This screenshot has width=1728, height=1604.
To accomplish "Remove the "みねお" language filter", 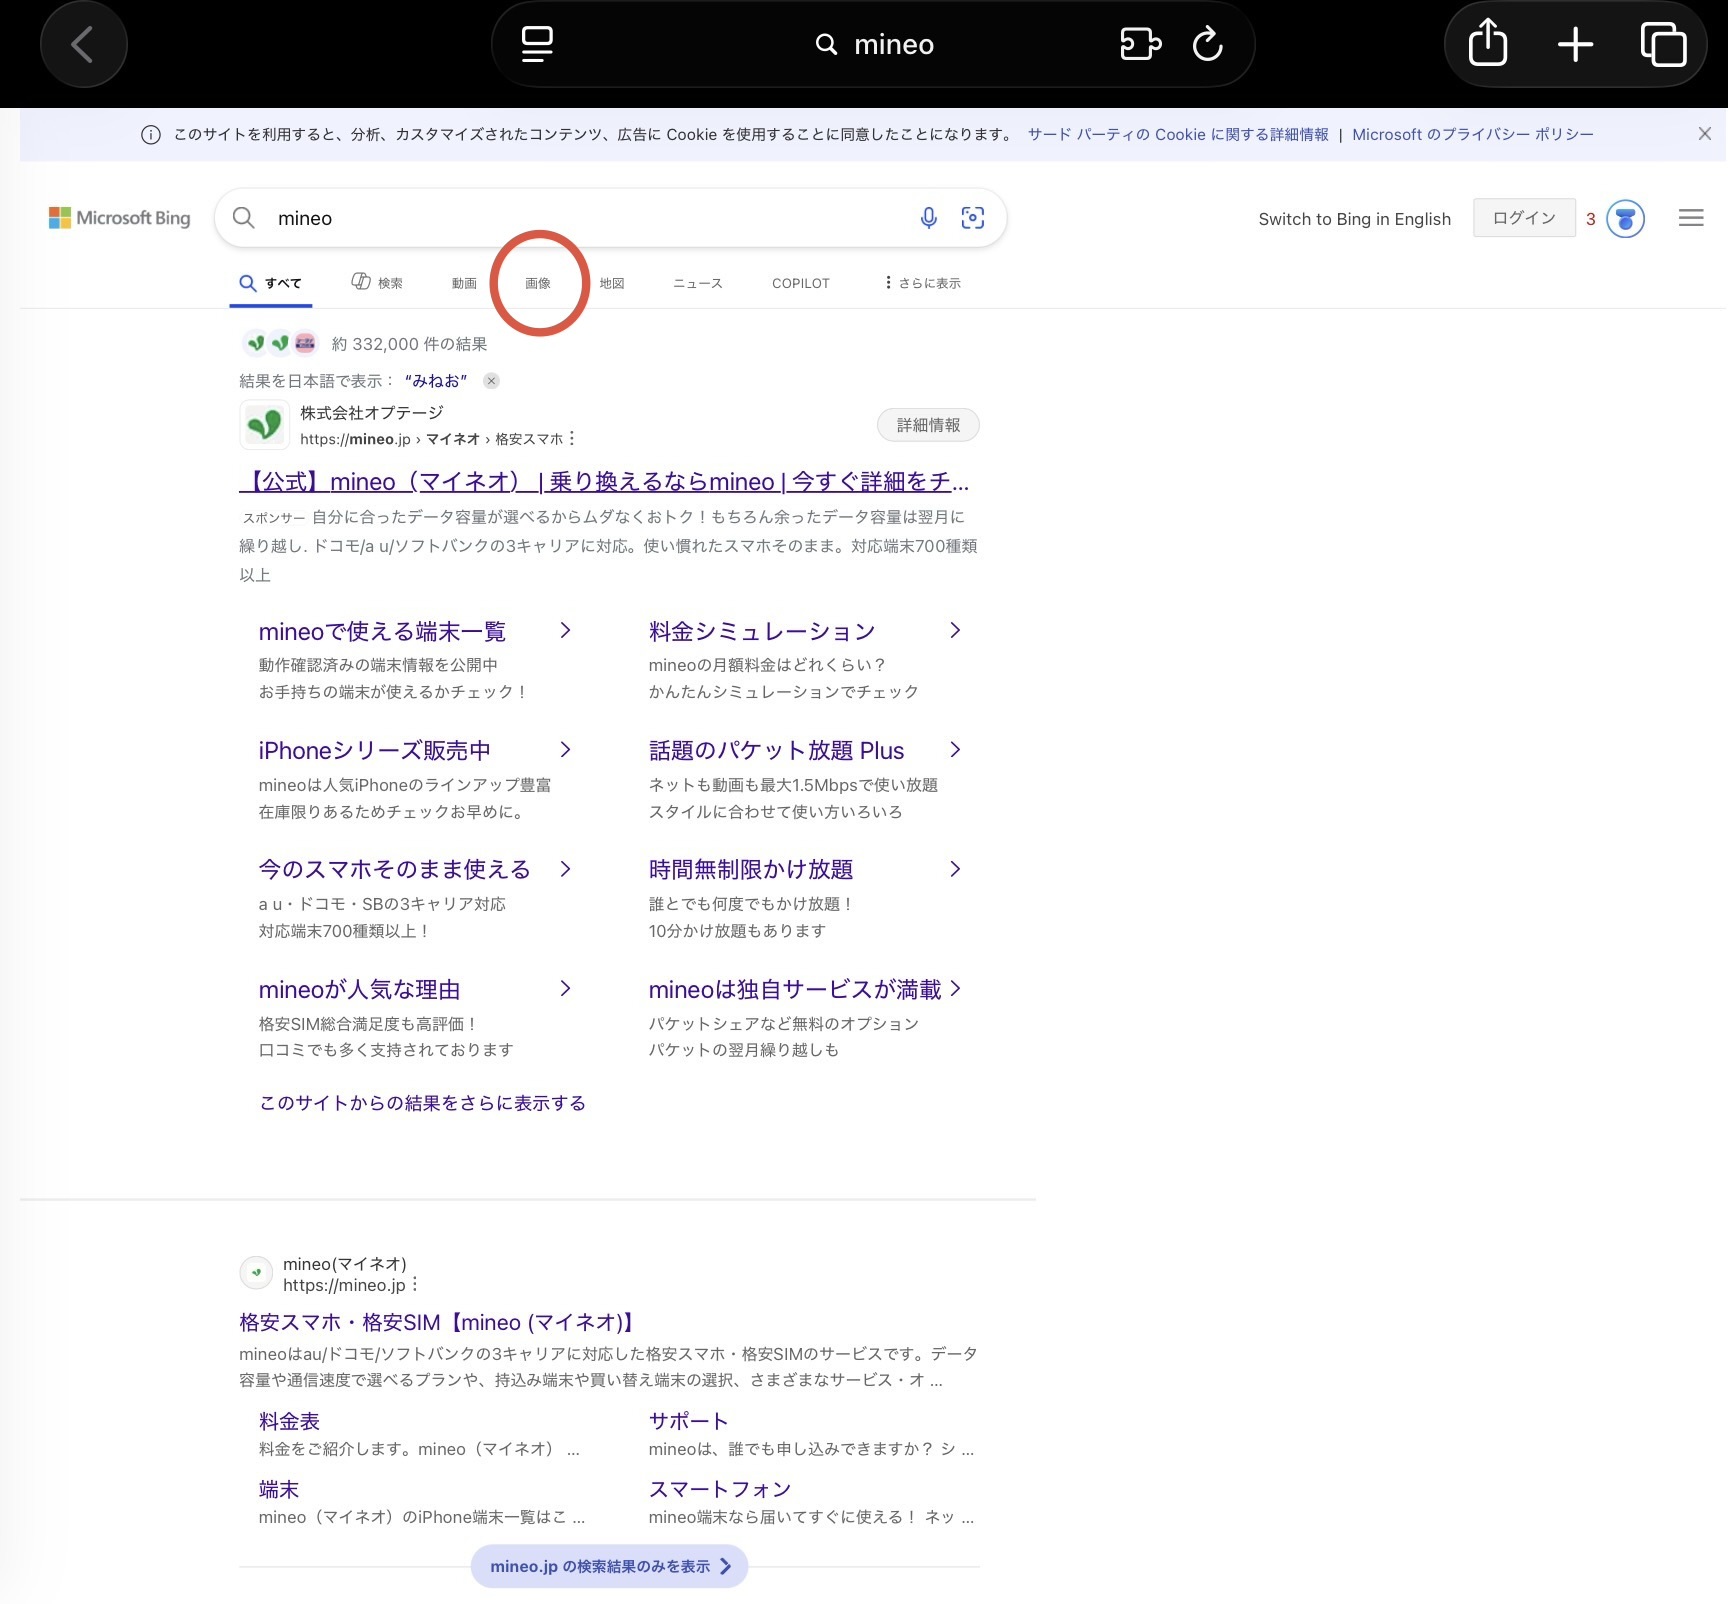I will [x=491, y=381].
